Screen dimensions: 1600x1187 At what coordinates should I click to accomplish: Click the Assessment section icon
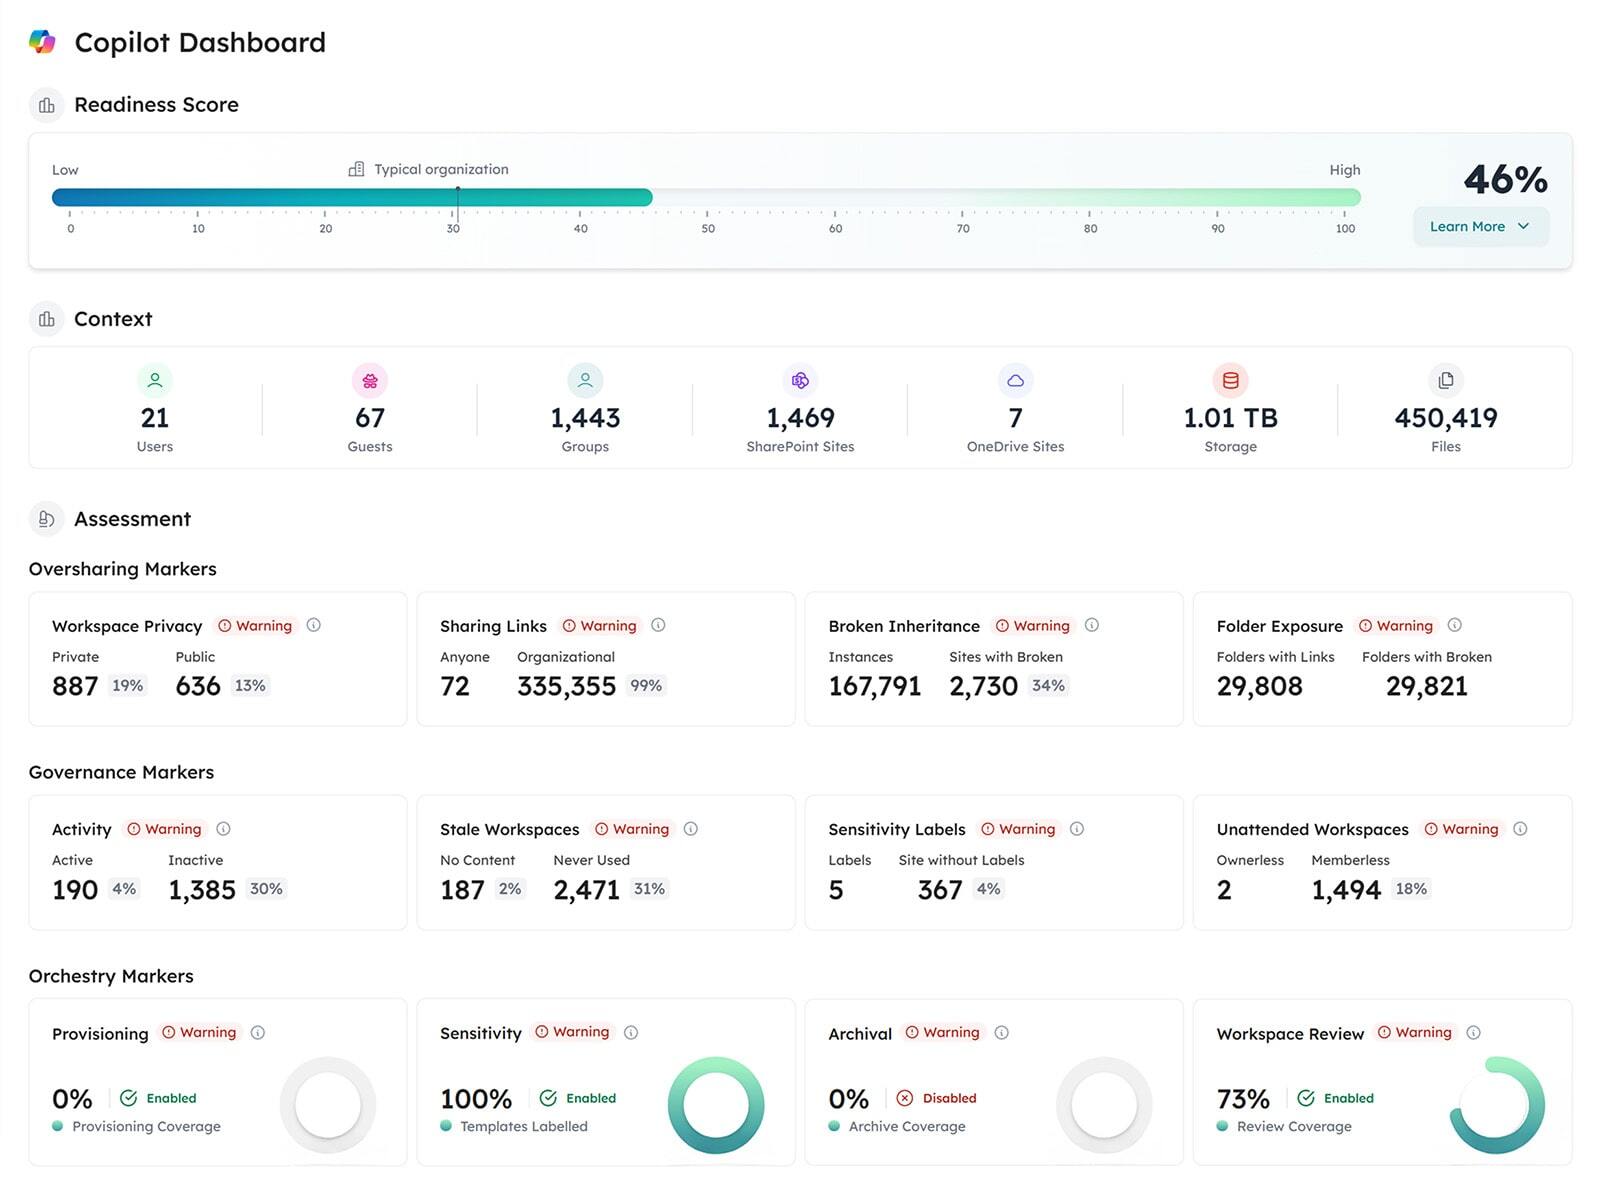(46, 519)
